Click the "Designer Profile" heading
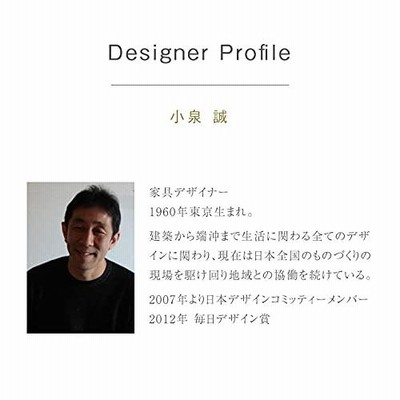The height and width of the screenshot is (400, 400). pos(200,53)
